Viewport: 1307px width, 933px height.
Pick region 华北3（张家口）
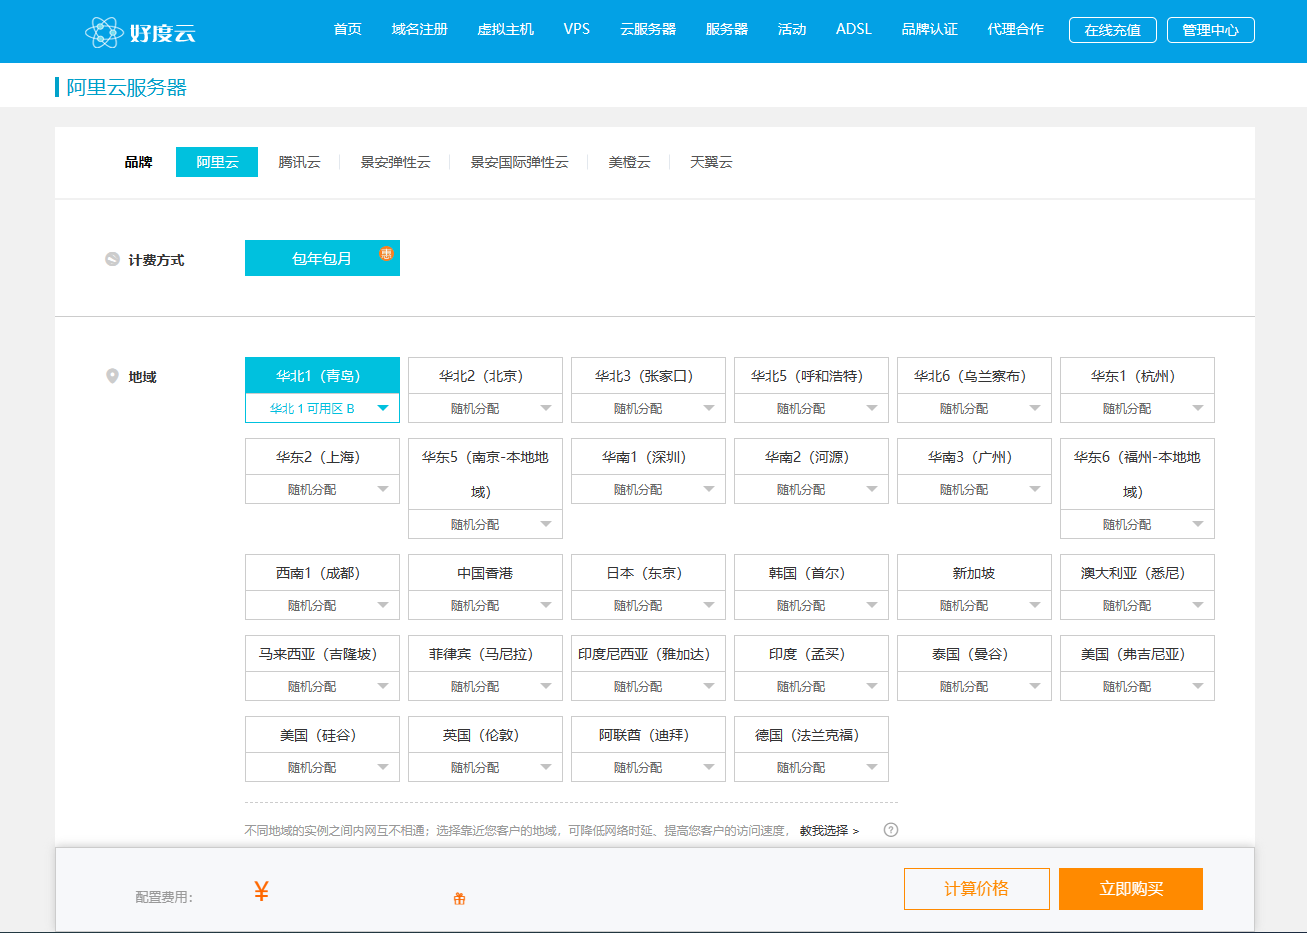[648, 376]
